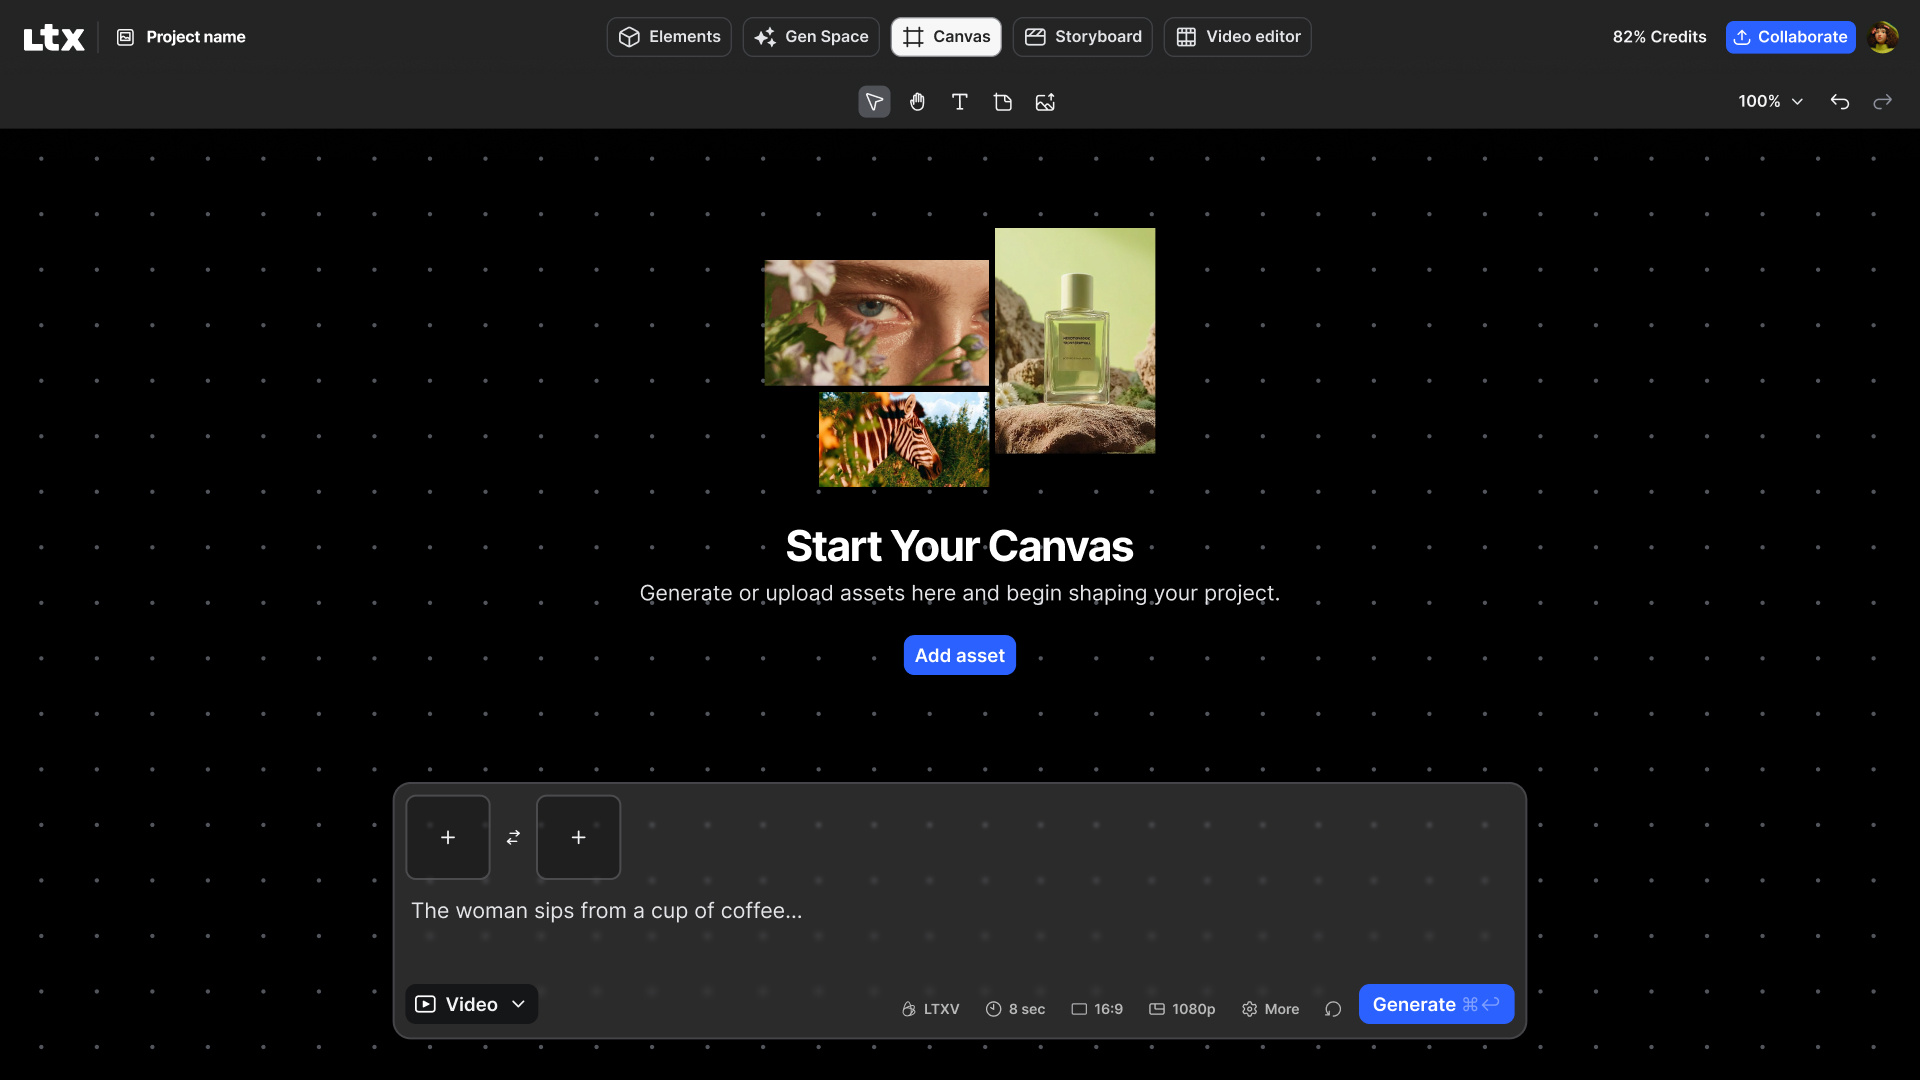Open the Video mode dropdown
Image resolution: width=1920 pixels, height=1080 pixels.
[471, 1004]
